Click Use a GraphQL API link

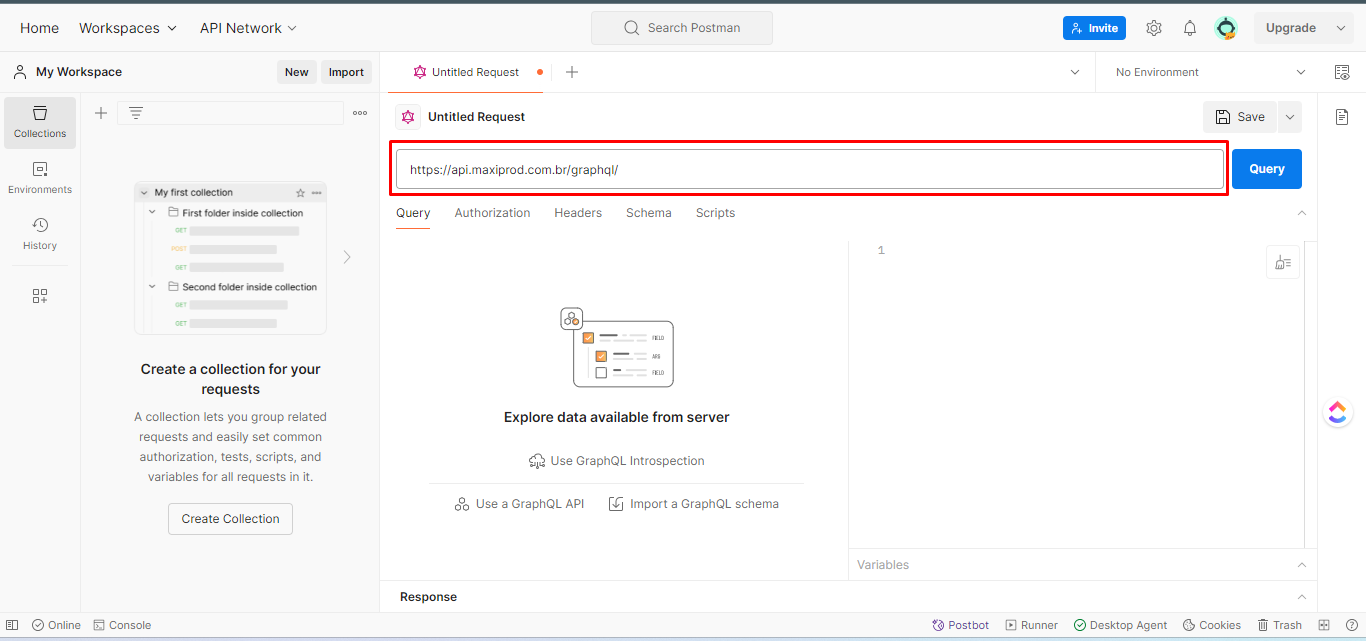(519, 504)
